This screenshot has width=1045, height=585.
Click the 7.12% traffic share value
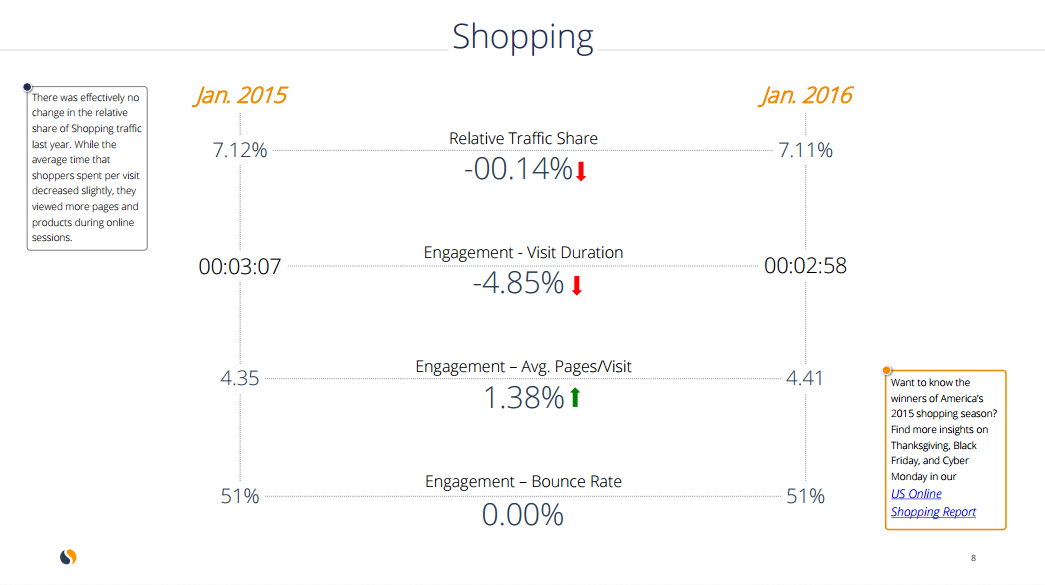pos(240,151)
